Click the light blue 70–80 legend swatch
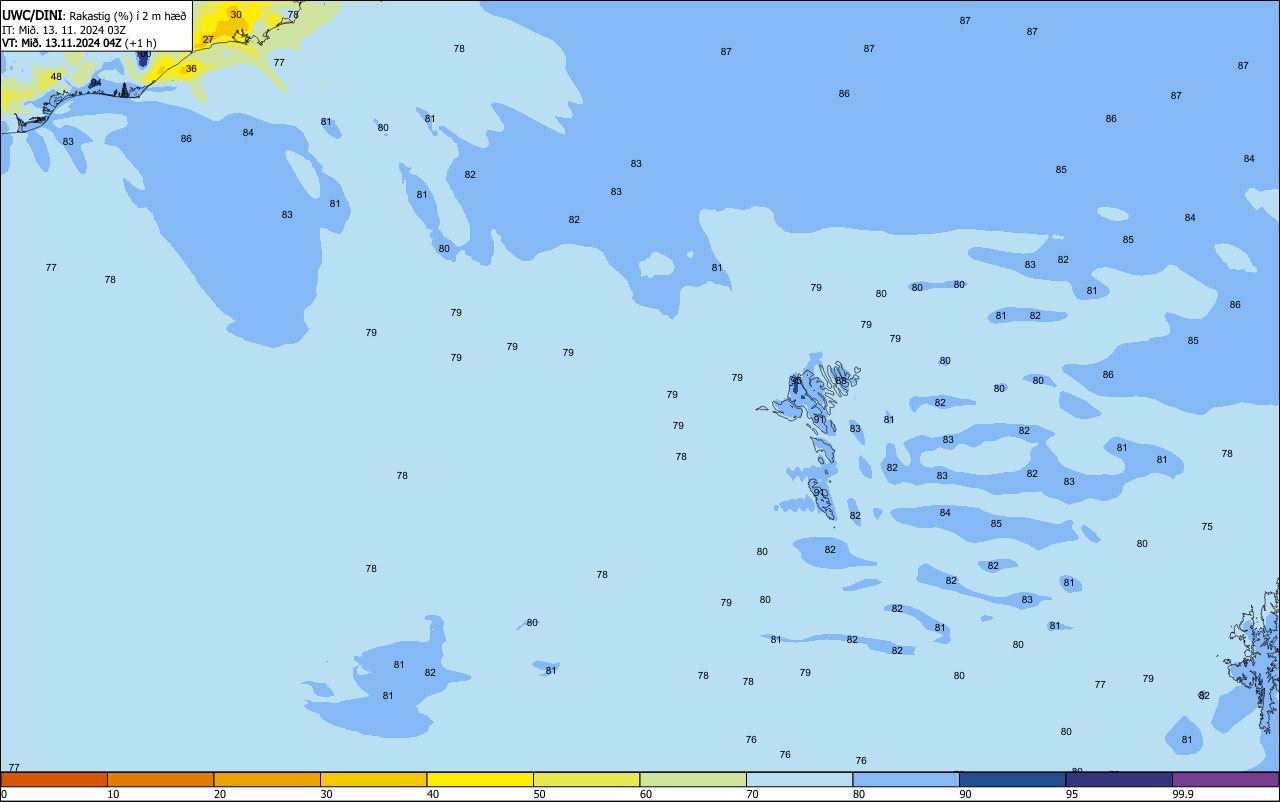Screen dimensions: 1280x802 click(799, 779)
